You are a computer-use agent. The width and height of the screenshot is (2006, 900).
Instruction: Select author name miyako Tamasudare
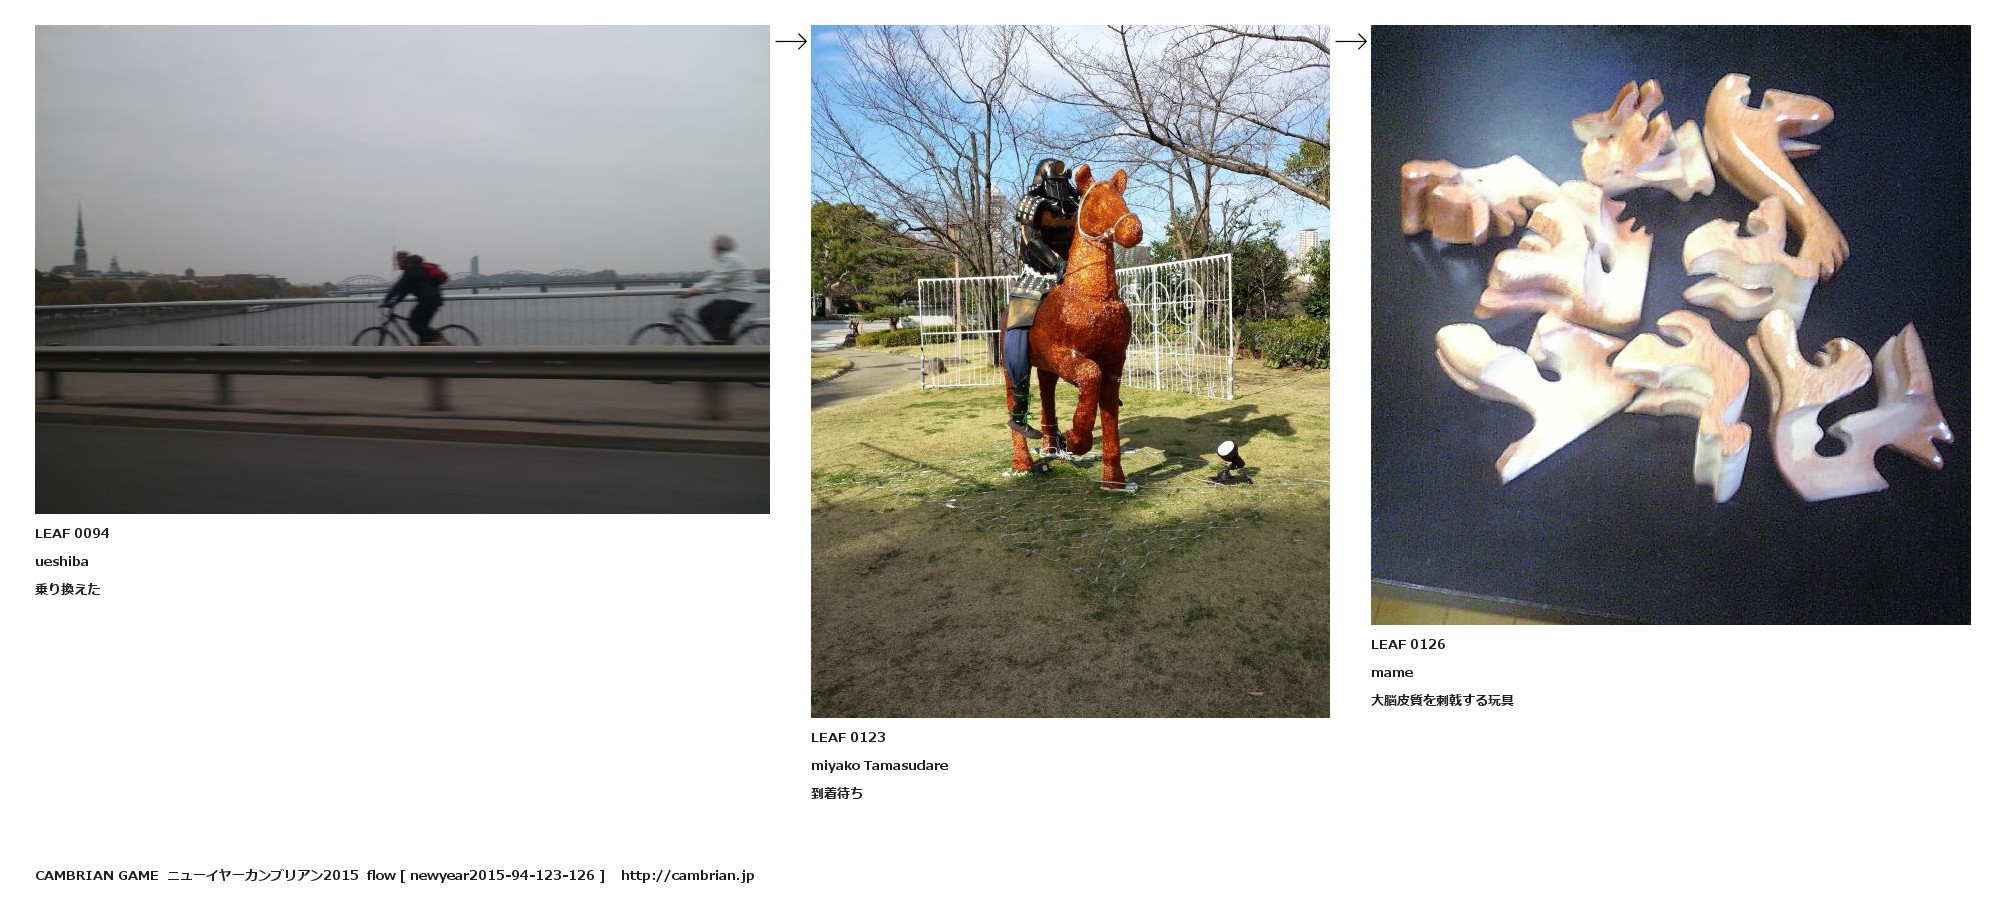point(880,765)
